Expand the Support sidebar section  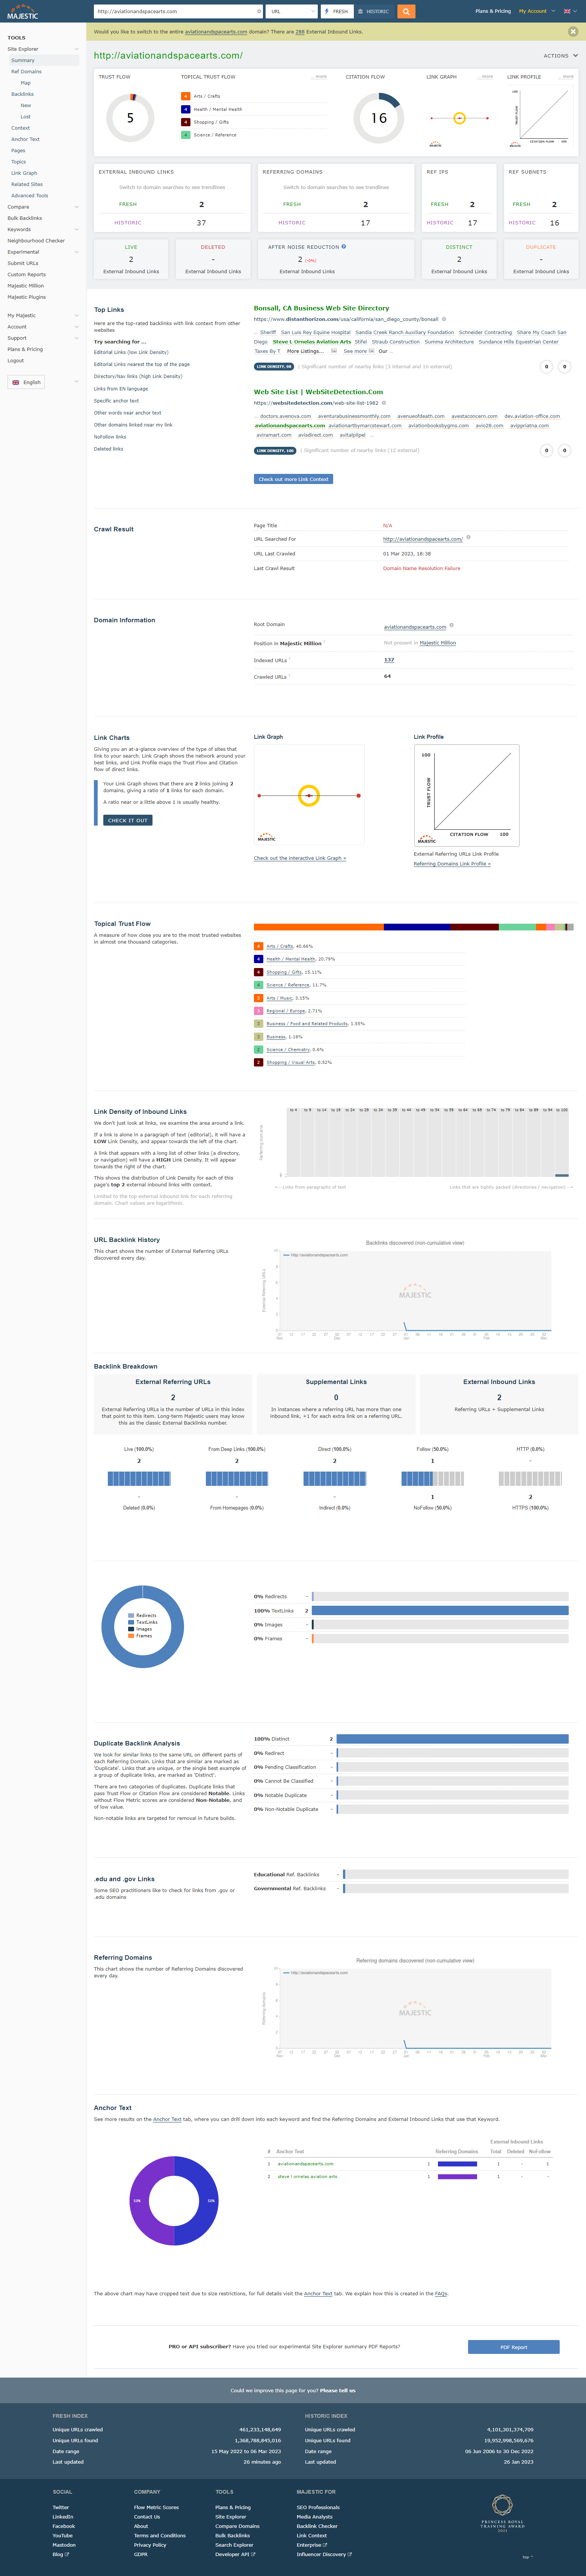76,338
